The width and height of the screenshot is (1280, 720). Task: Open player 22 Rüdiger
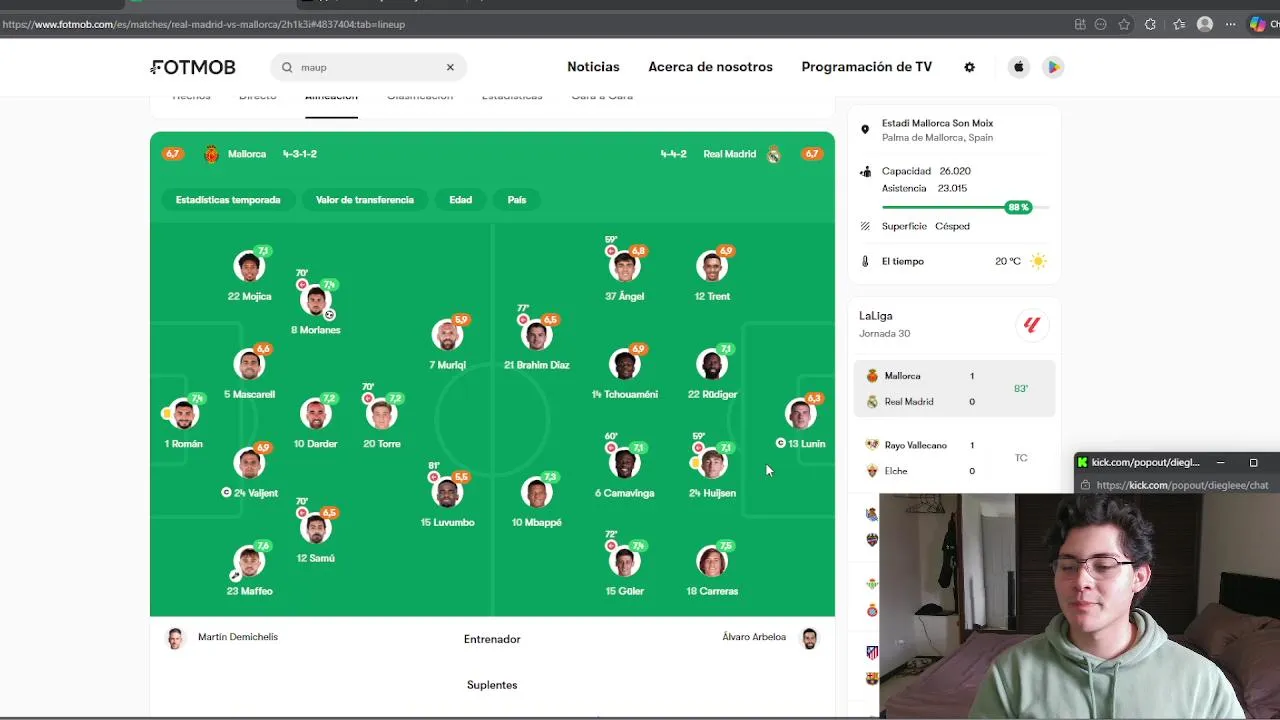pos(712,373)
